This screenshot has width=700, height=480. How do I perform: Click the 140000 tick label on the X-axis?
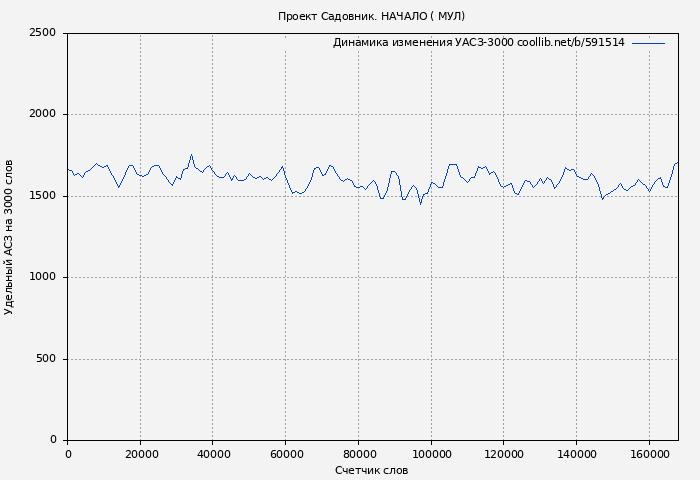click(576, 454)
